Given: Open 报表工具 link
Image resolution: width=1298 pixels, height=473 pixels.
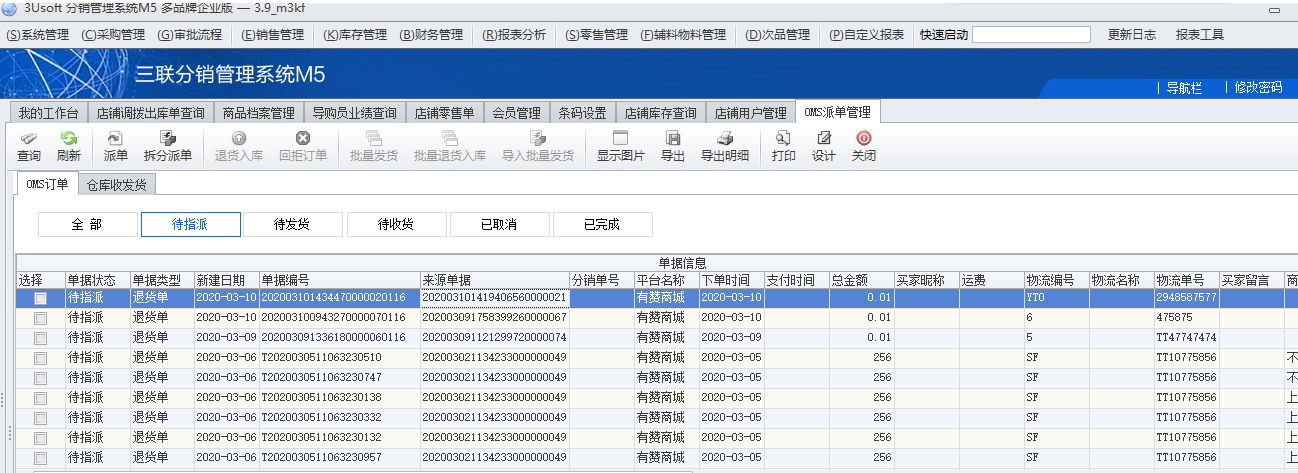Looking at the screenshot, I should [x=1200, y=34].
